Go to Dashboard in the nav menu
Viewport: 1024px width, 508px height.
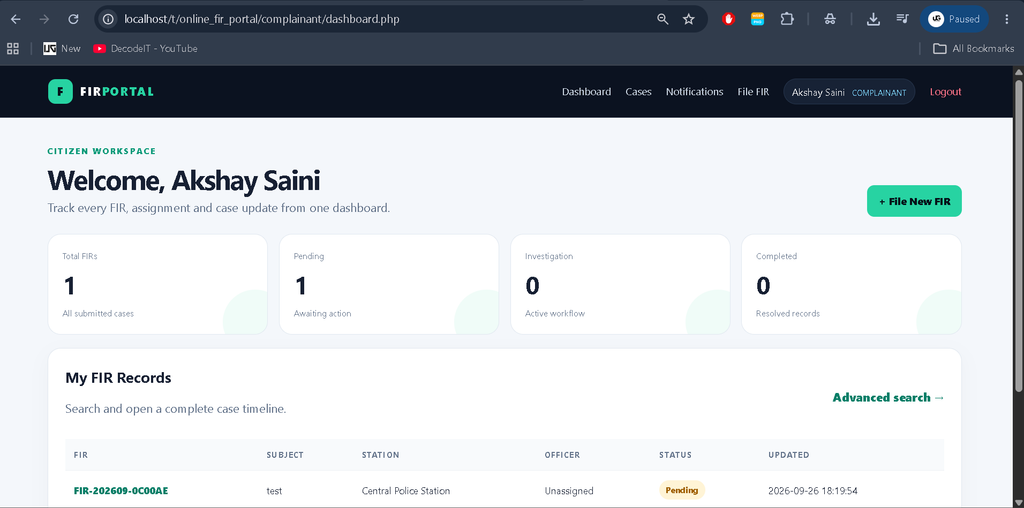(x=586, y=92)
